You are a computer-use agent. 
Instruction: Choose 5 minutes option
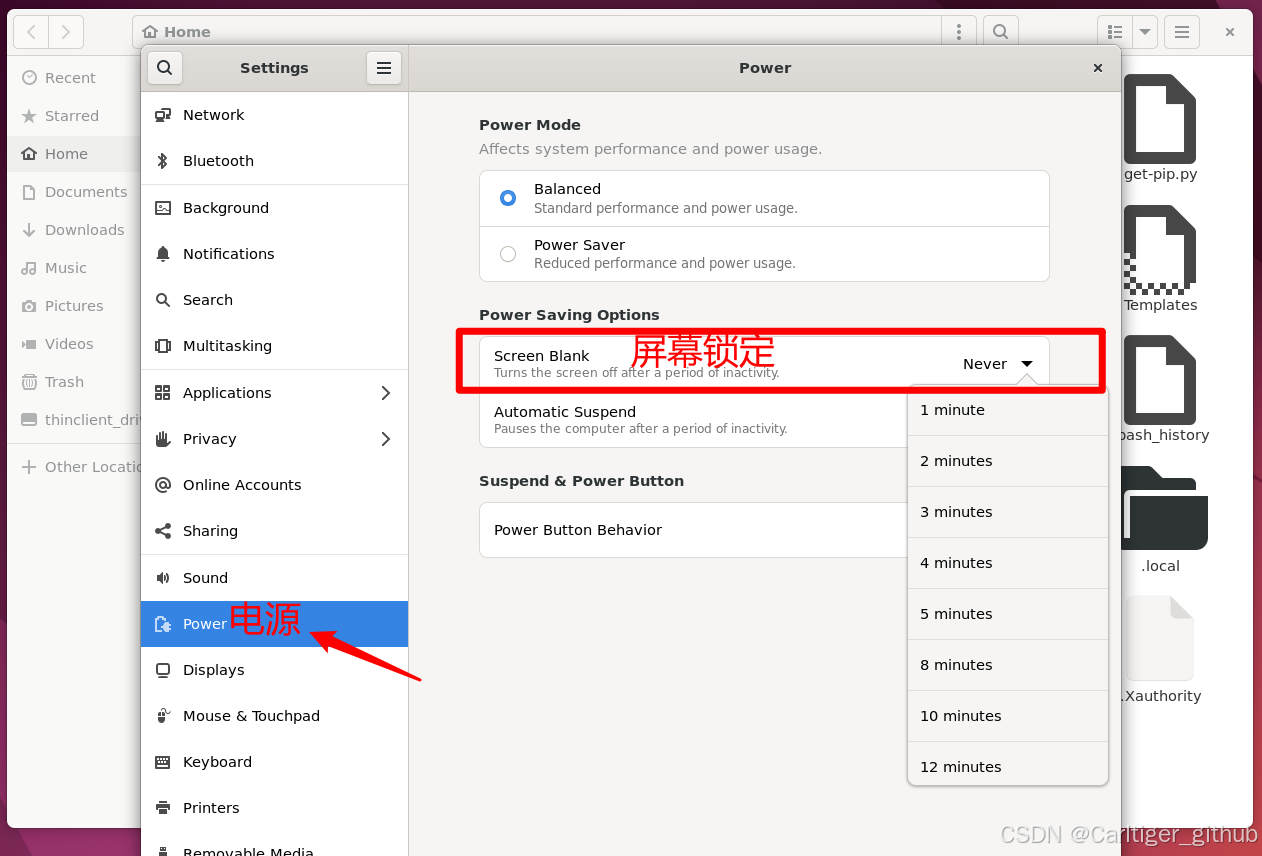(1008, 614)
